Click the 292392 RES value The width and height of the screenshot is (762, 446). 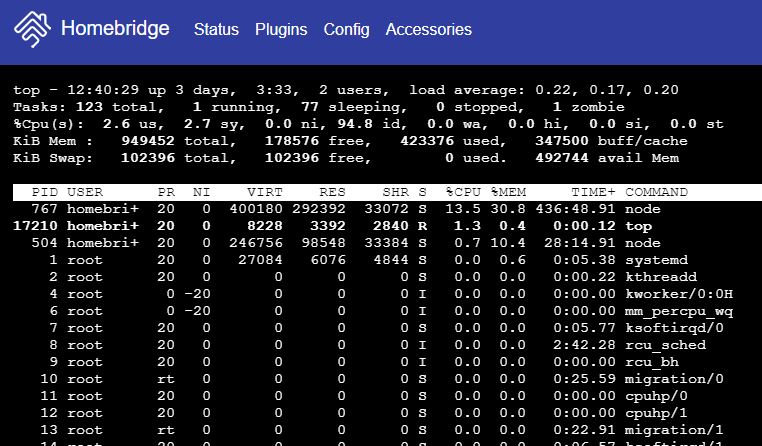(319, 209)
